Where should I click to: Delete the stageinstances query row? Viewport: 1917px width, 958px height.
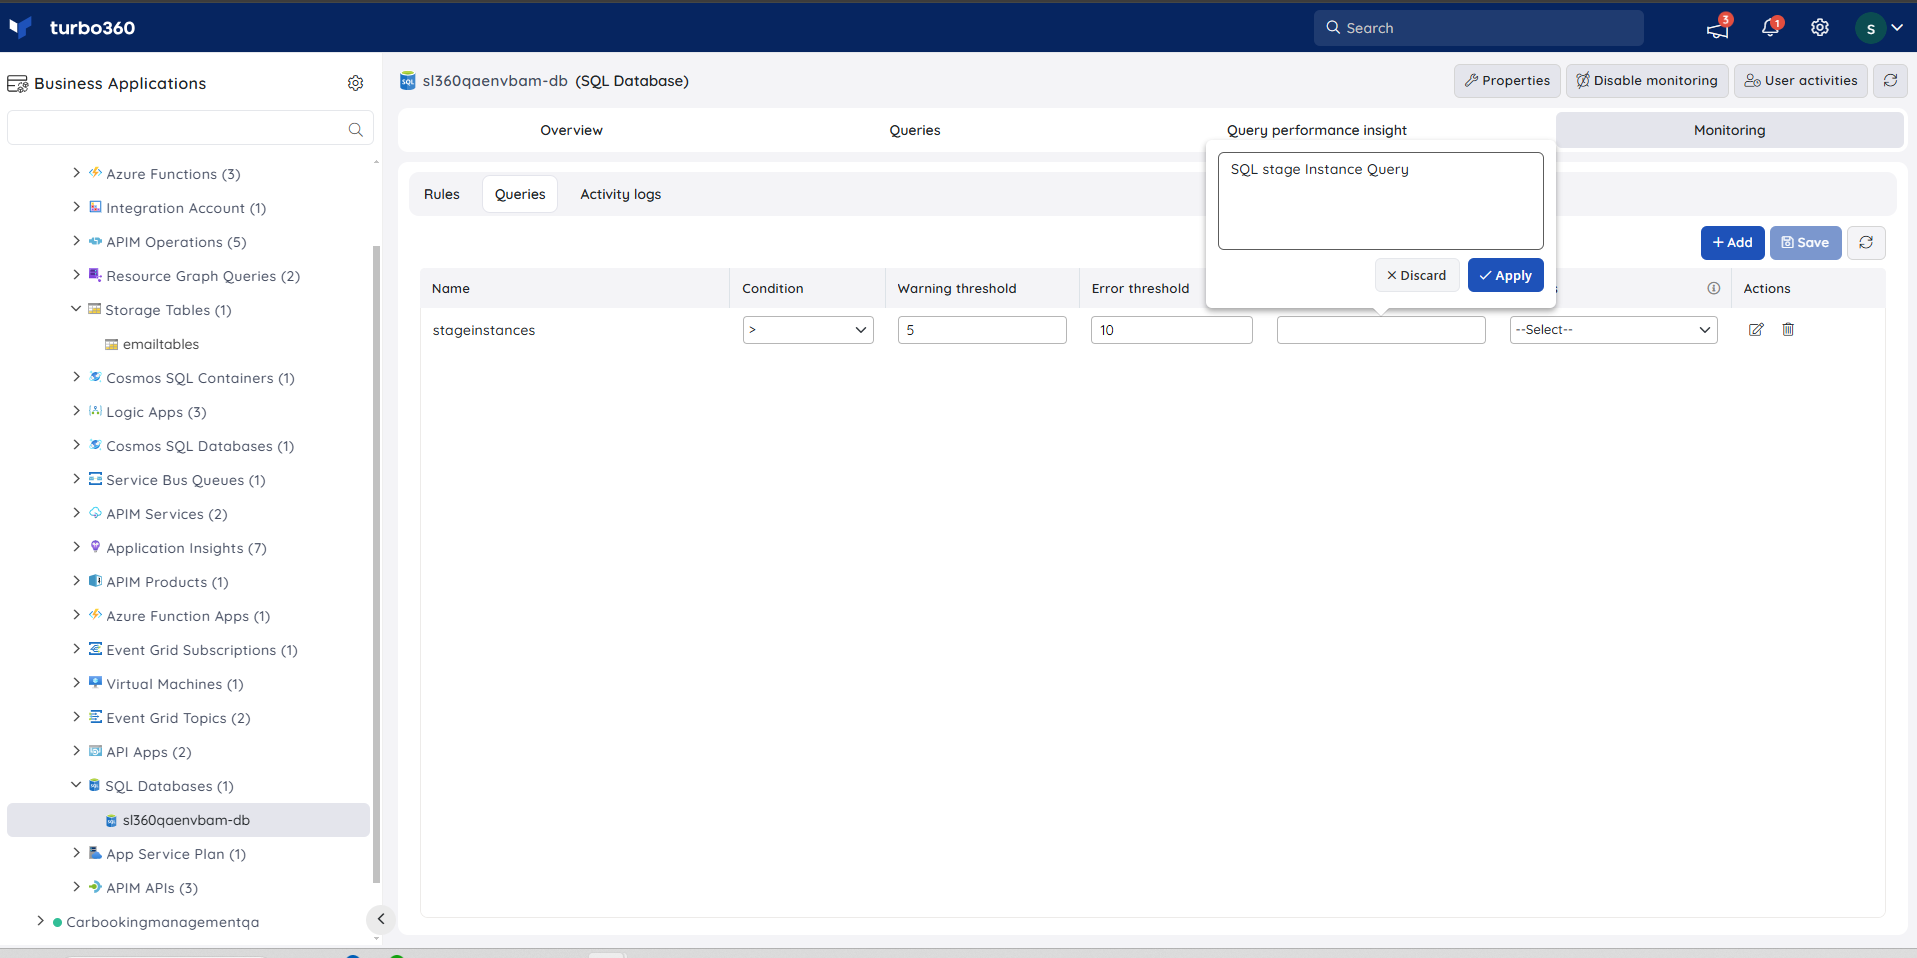click(x=1788, y=329)
